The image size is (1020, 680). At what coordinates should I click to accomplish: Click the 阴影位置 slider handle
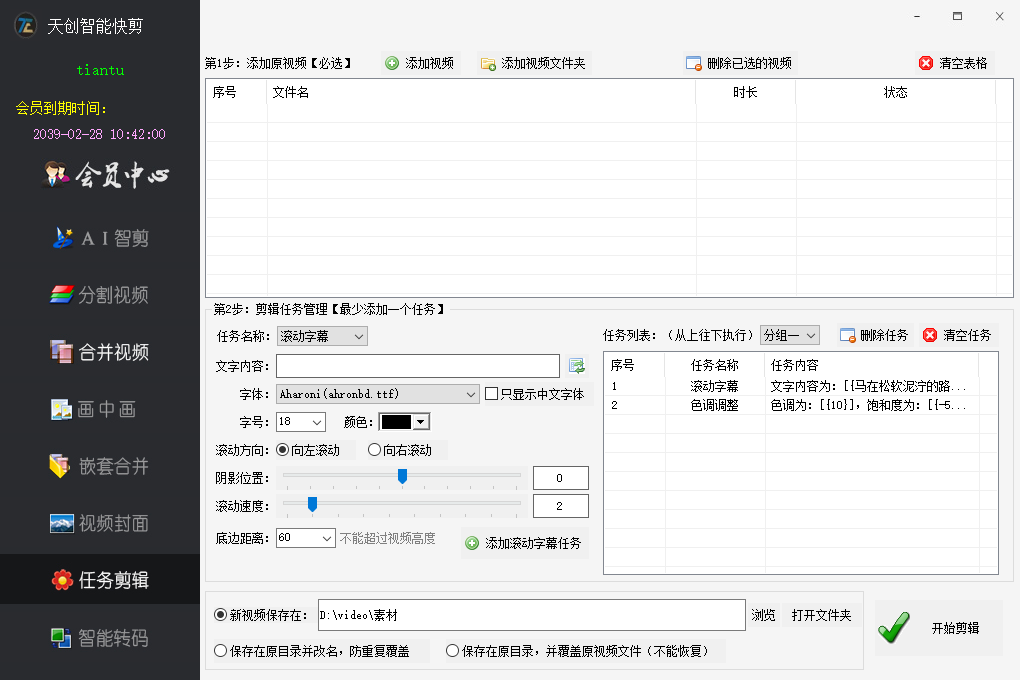point(403,476)
